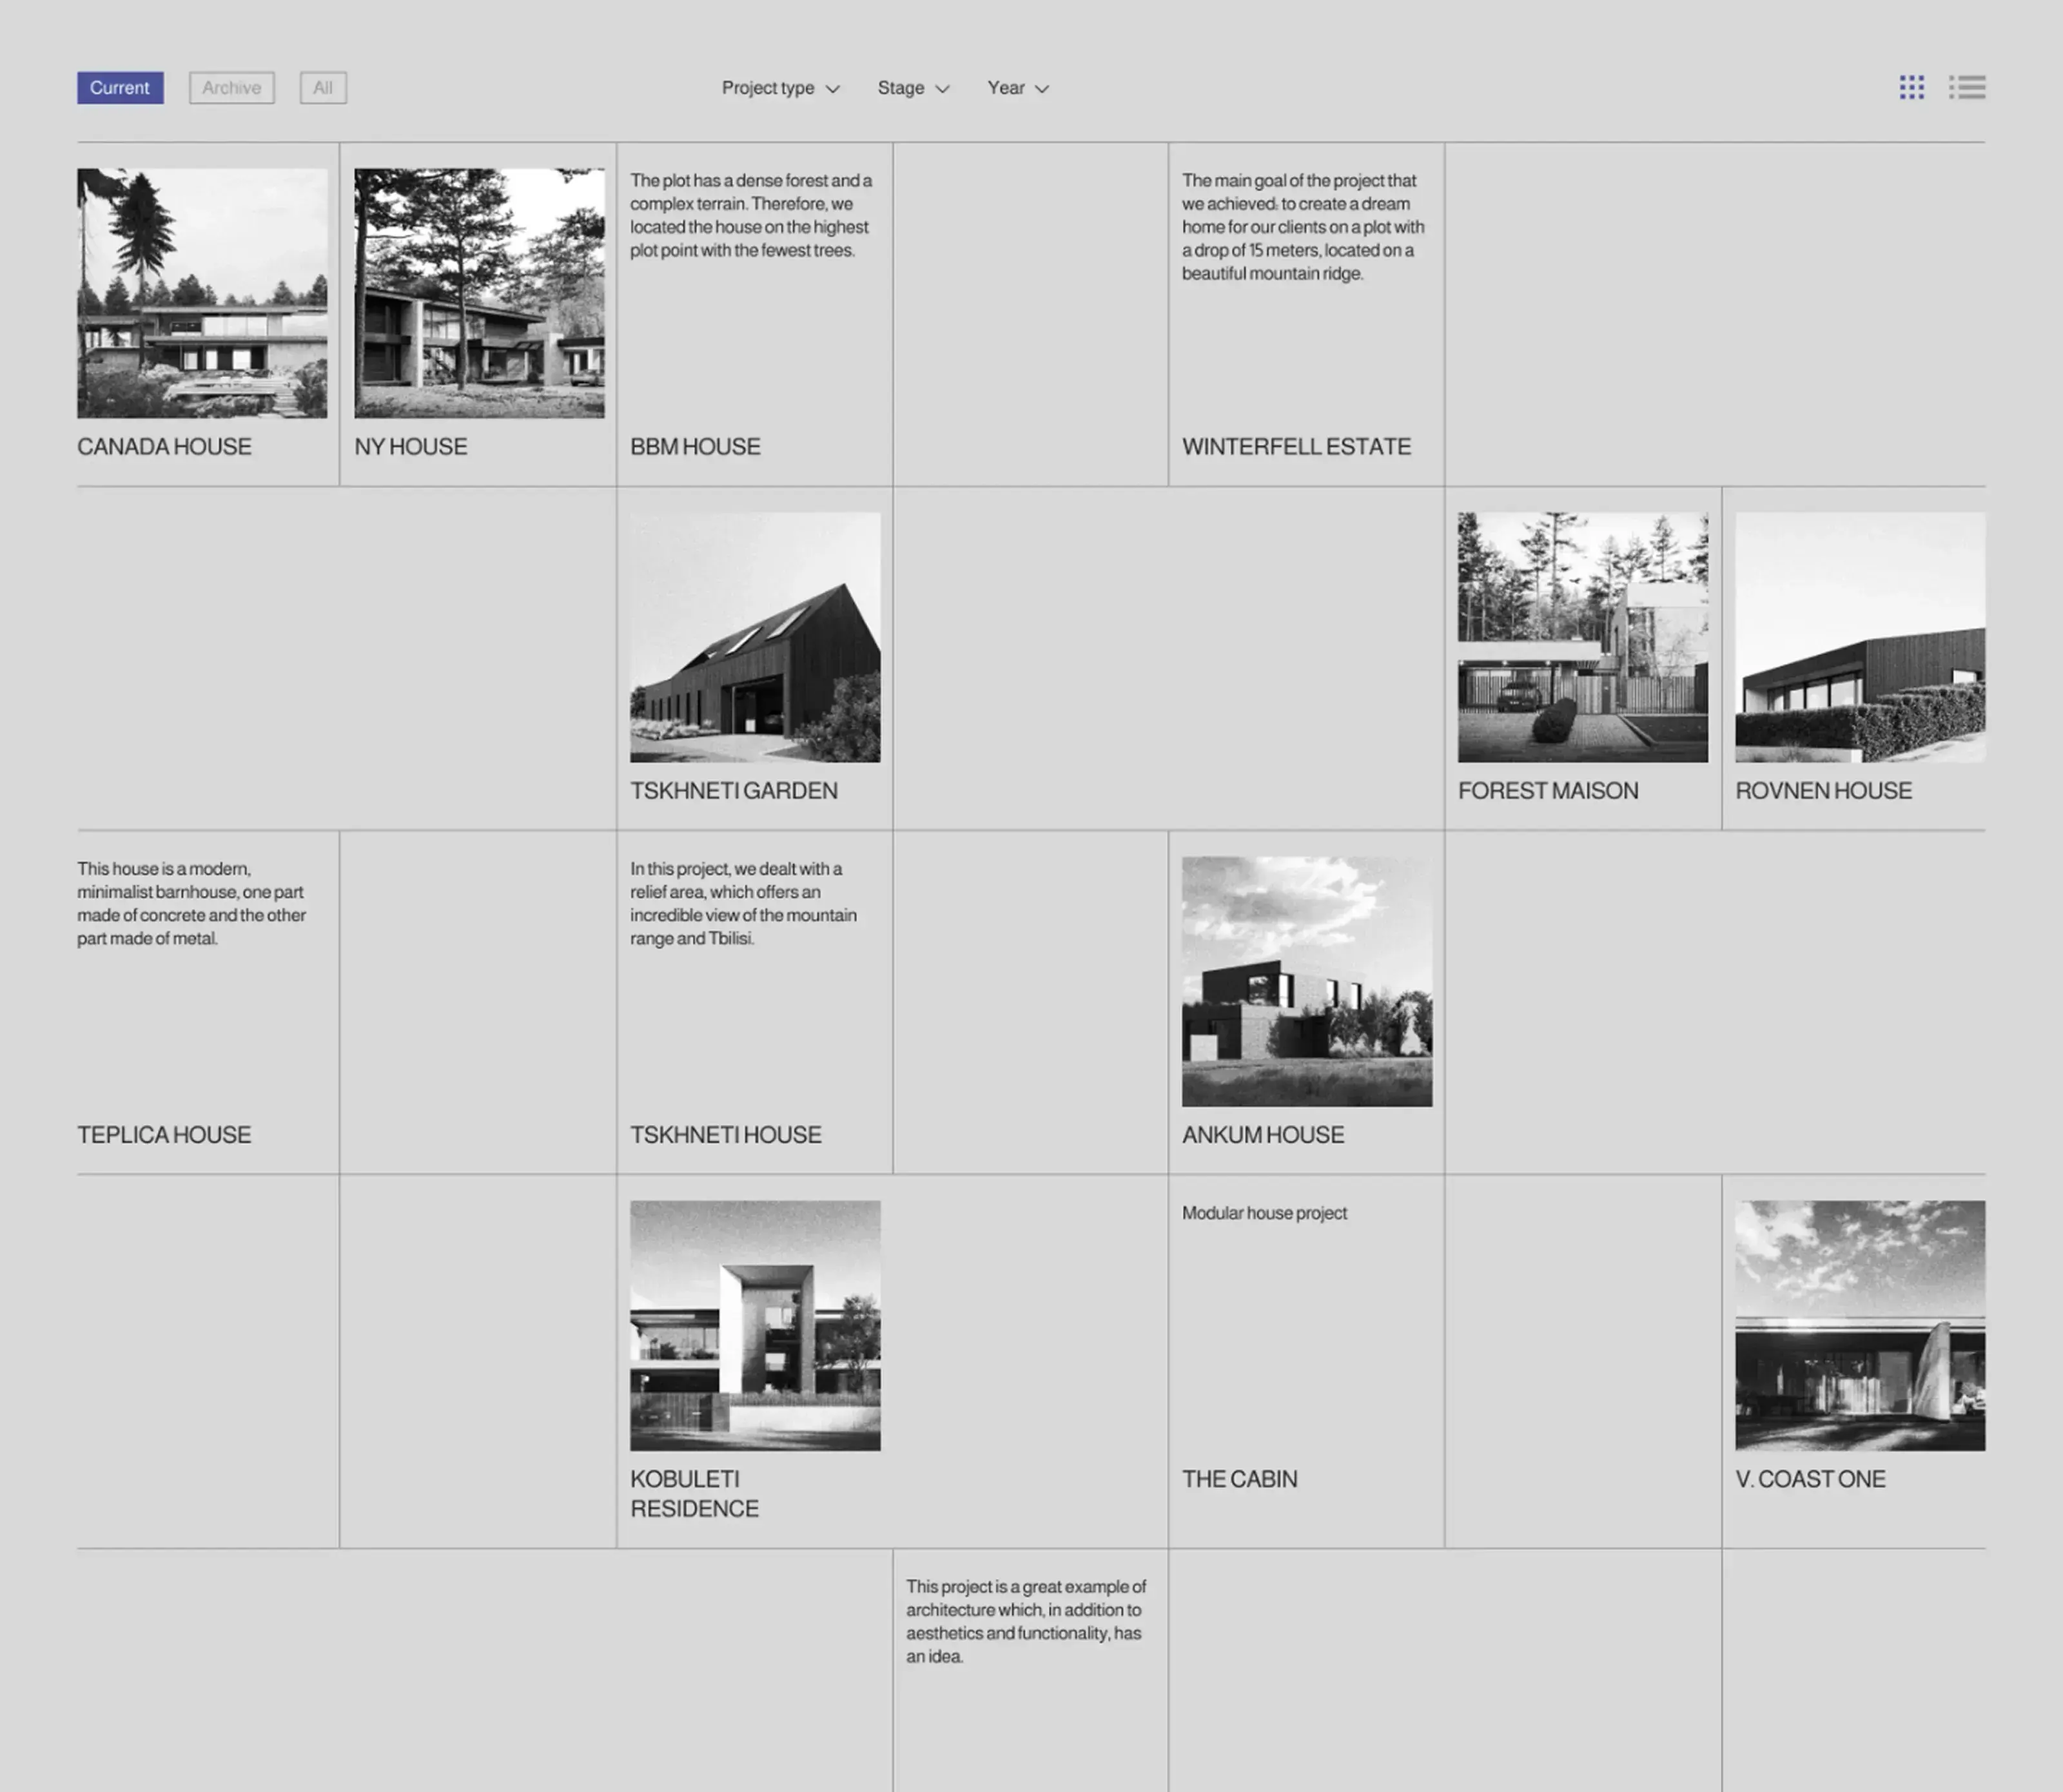Click the 'great example of architecture' description
Image resolution: width=2063 pixels, height=1792 pixels.
click(x=1026, y=1621)
